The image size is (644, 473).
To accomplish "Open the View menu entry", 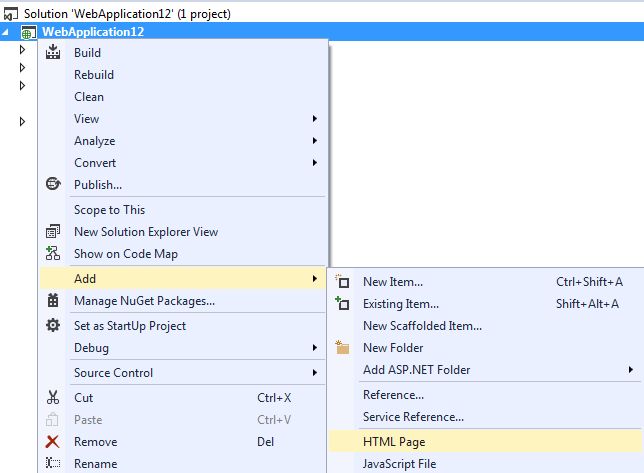I will pos(184,119).
